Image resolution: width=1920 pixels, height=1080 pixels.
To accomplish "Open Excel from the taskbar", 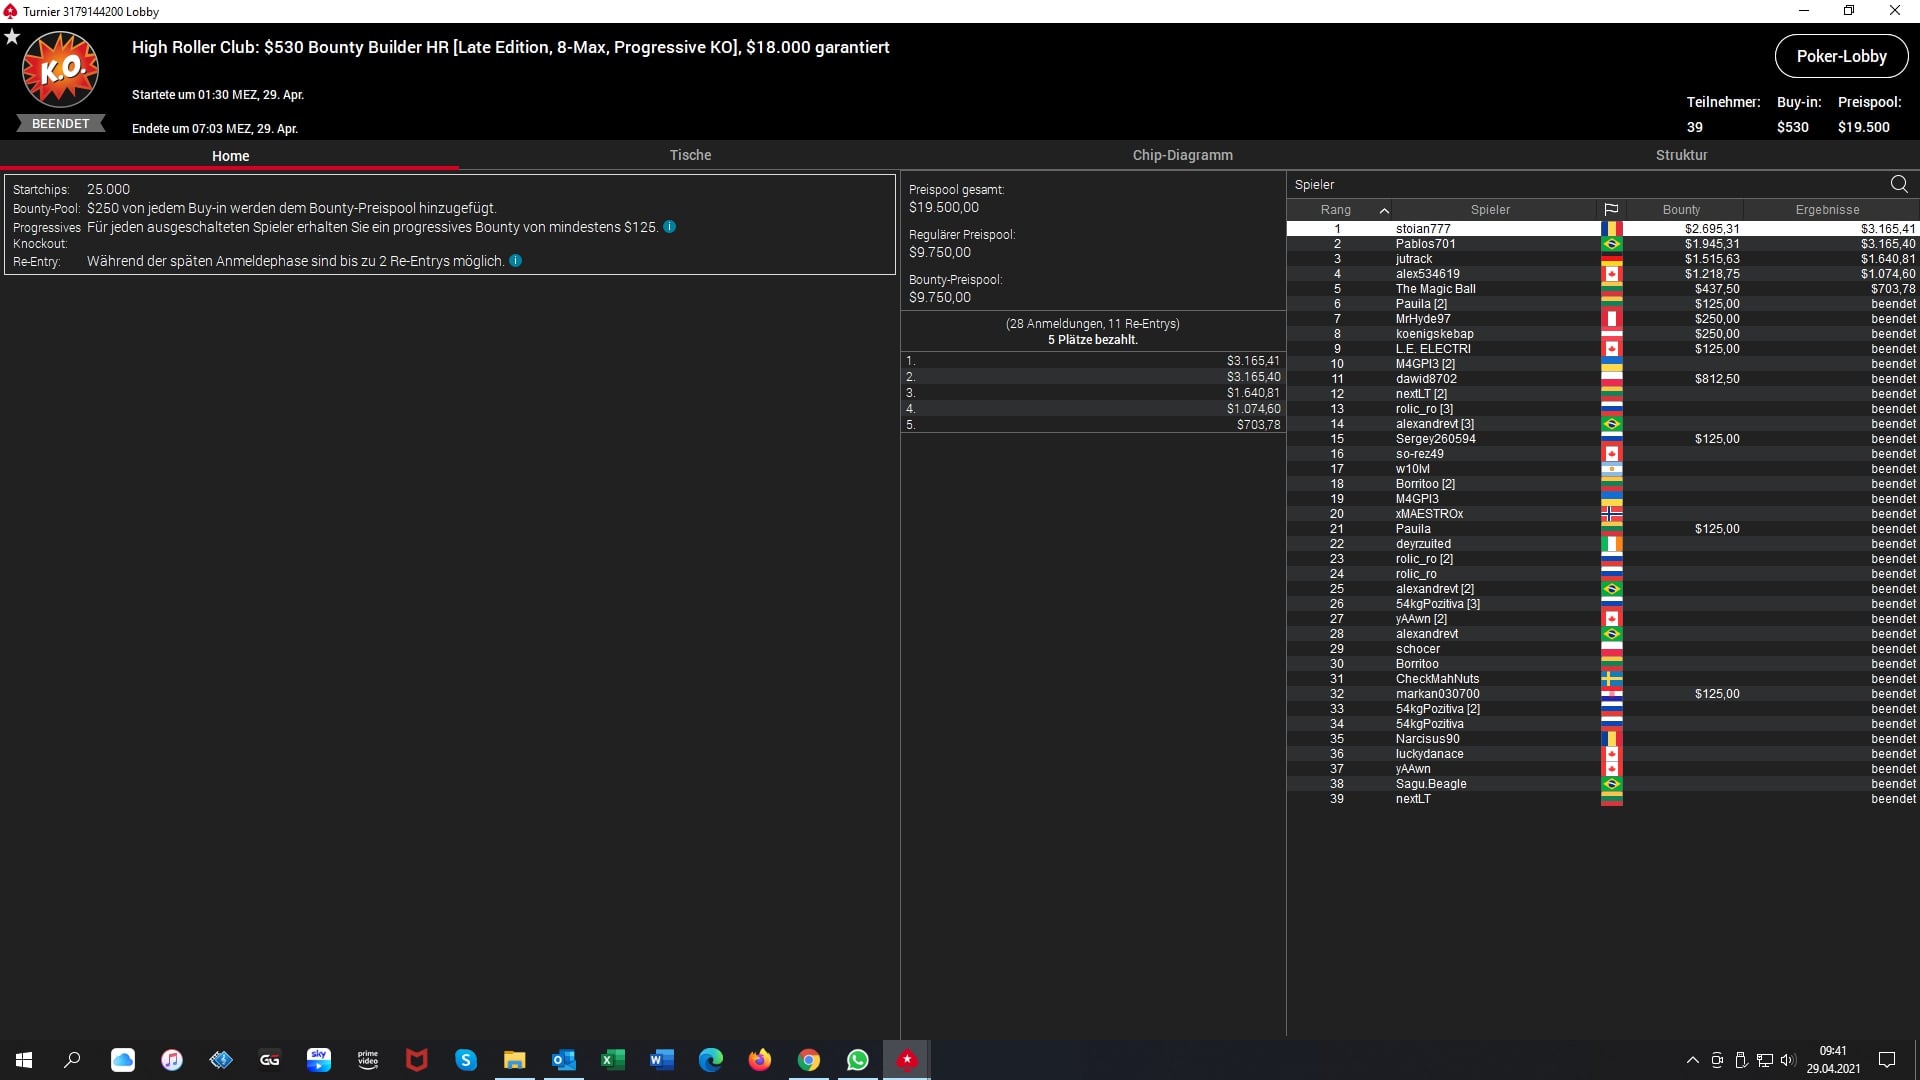I will pos(613,1060).
